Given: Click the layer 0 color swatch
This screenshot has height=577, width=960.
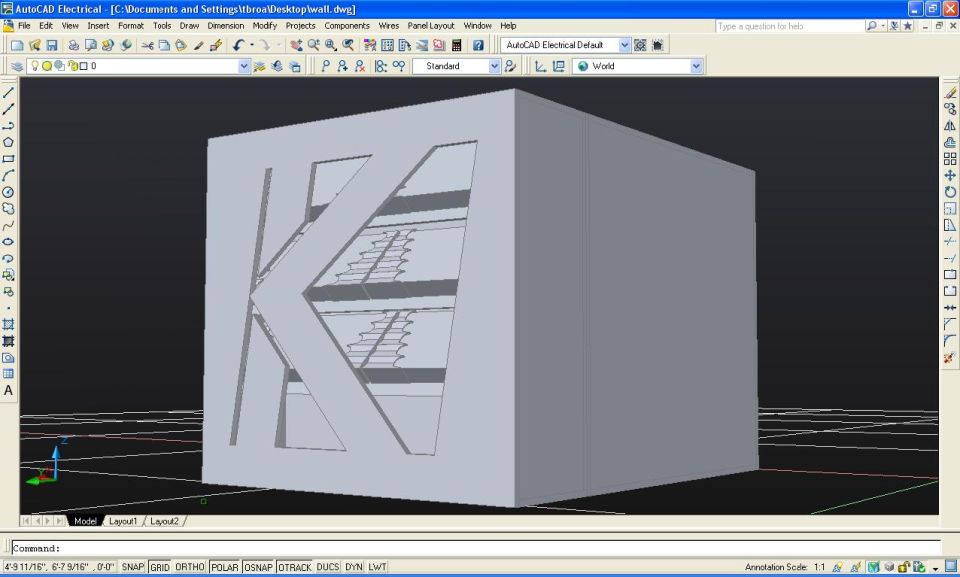Looking at the screenshot, I should (83, 66).
